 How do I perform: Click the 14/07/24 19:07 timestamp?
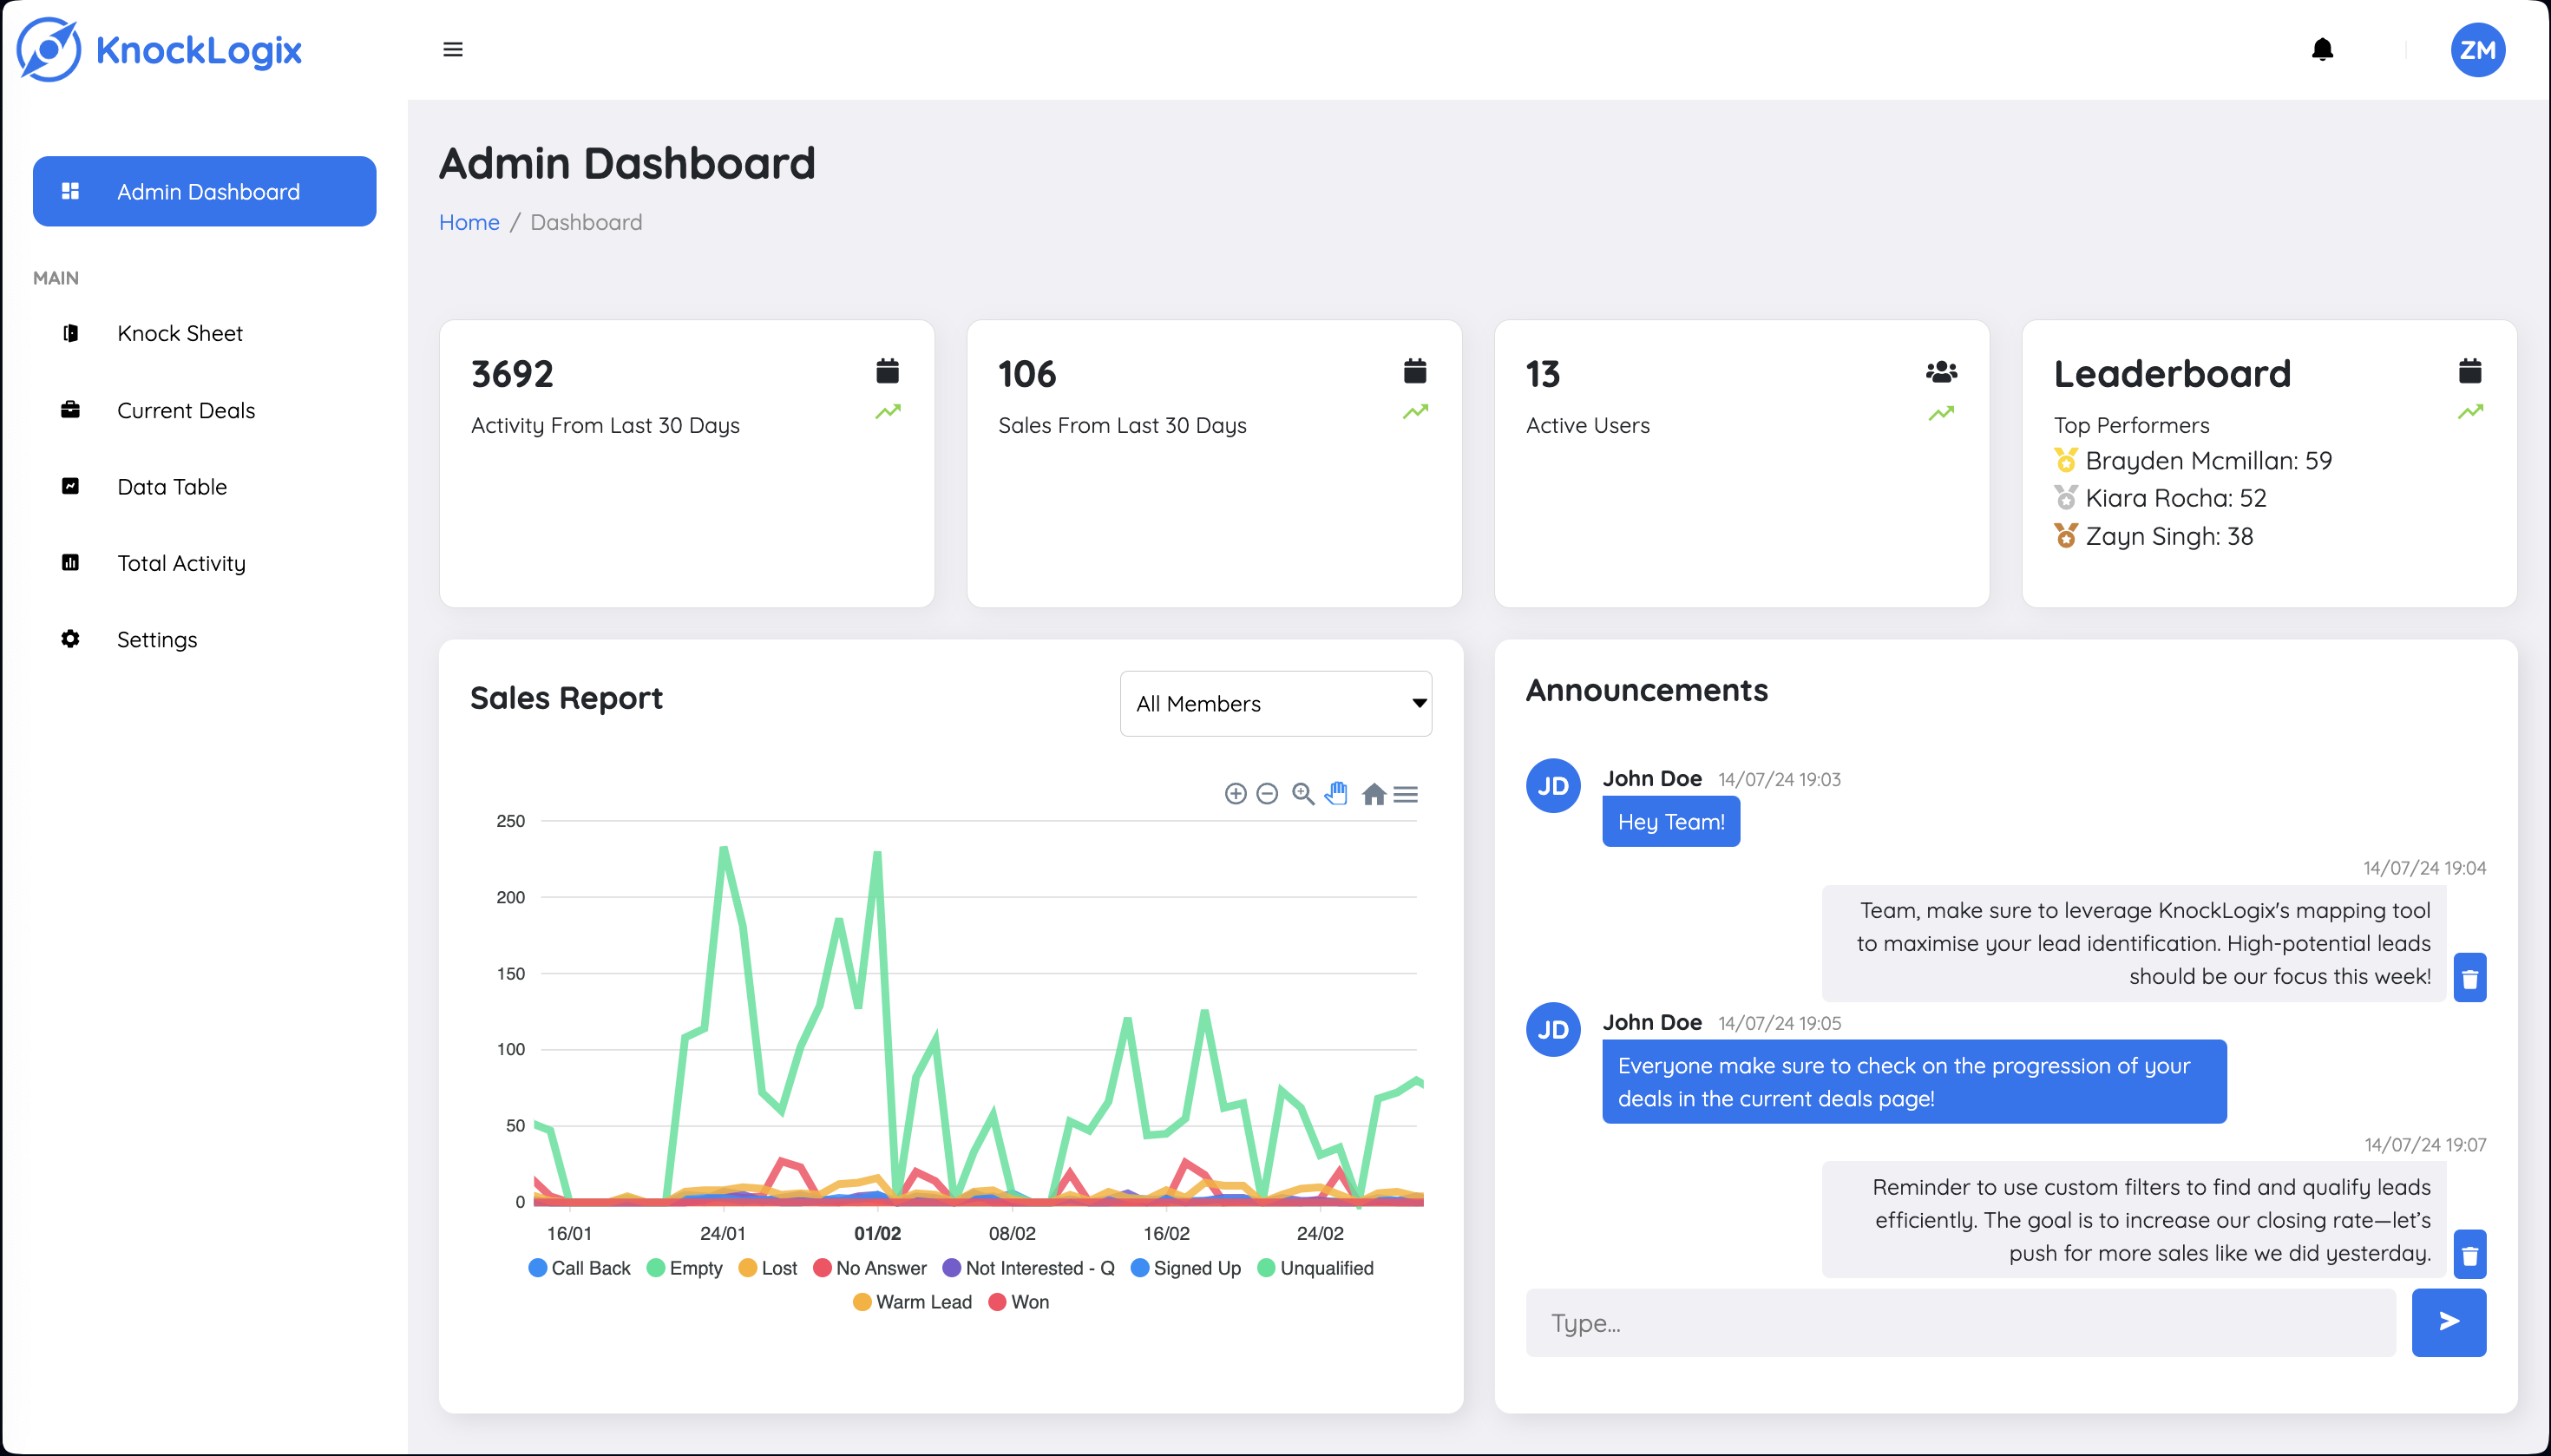tap(2425, 1145)
